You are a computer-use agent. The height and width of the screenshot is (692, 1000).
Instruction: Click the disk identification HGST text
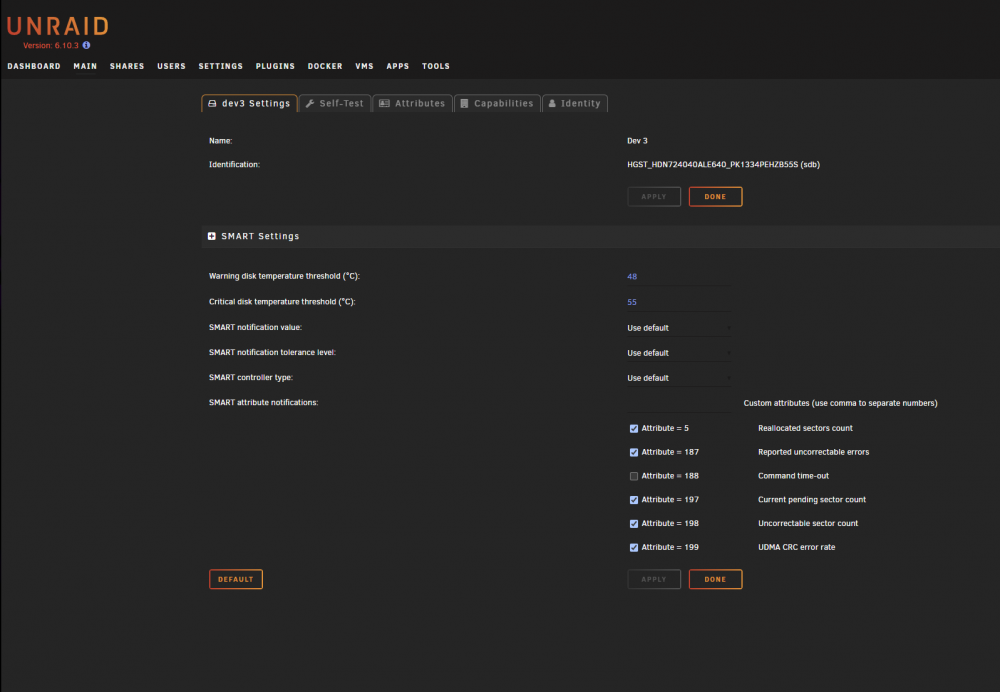pos(723,165)
